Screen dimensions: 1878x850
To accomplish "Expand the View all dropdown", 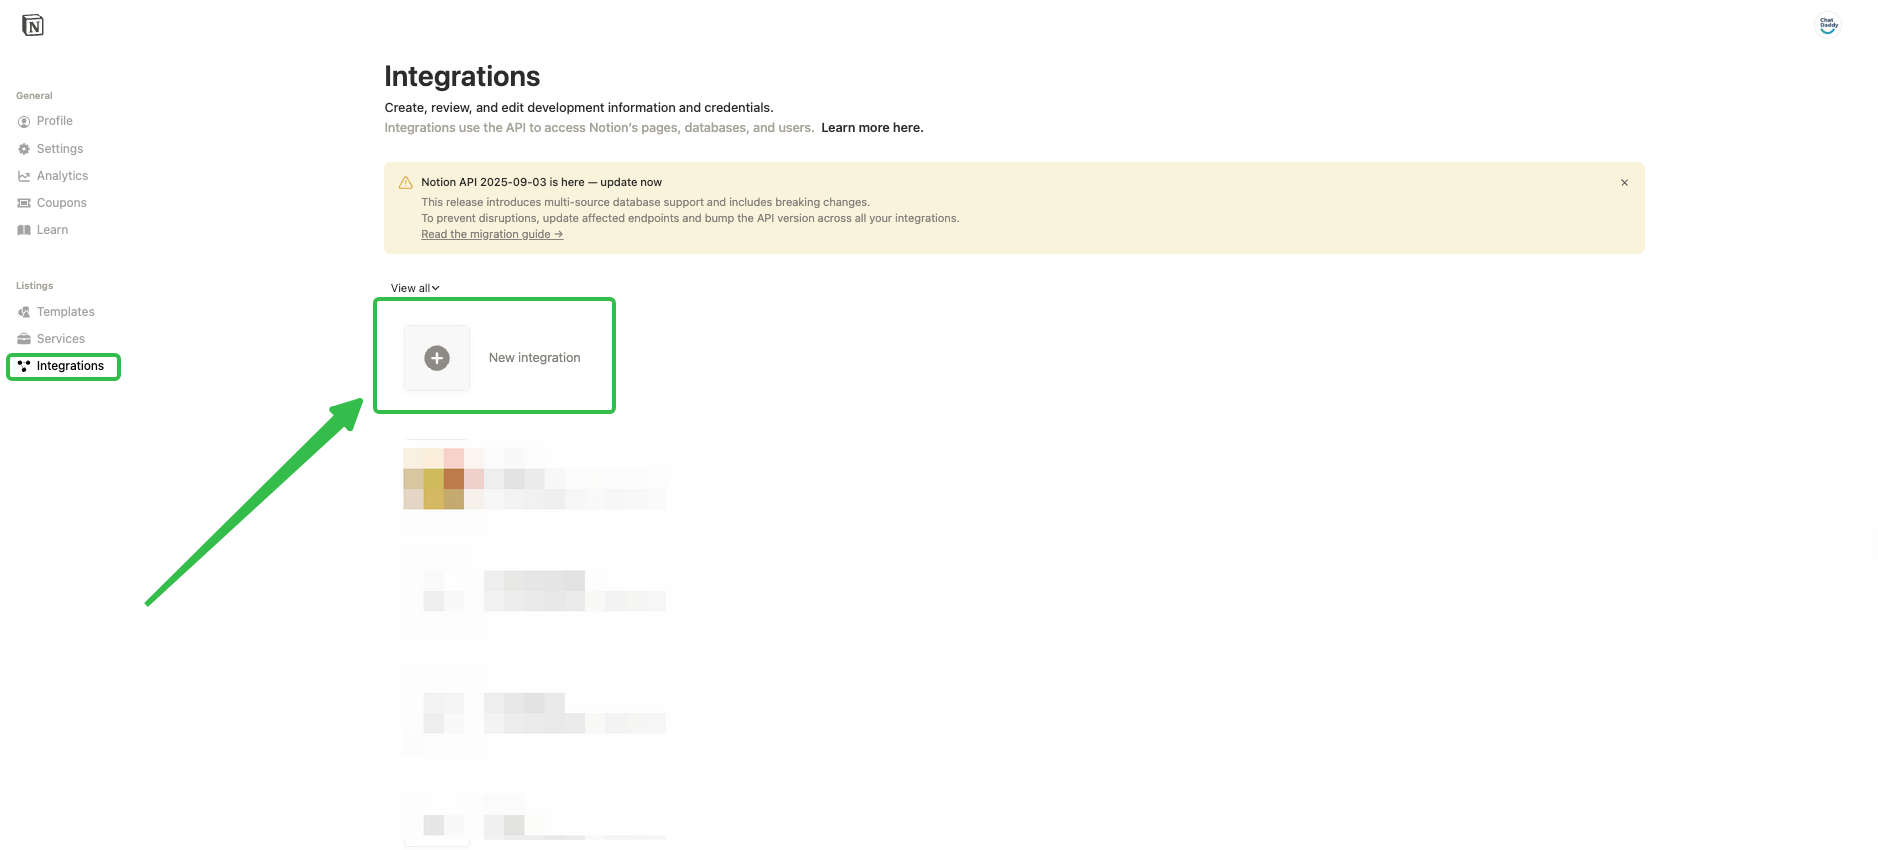I will click(415, 288).
